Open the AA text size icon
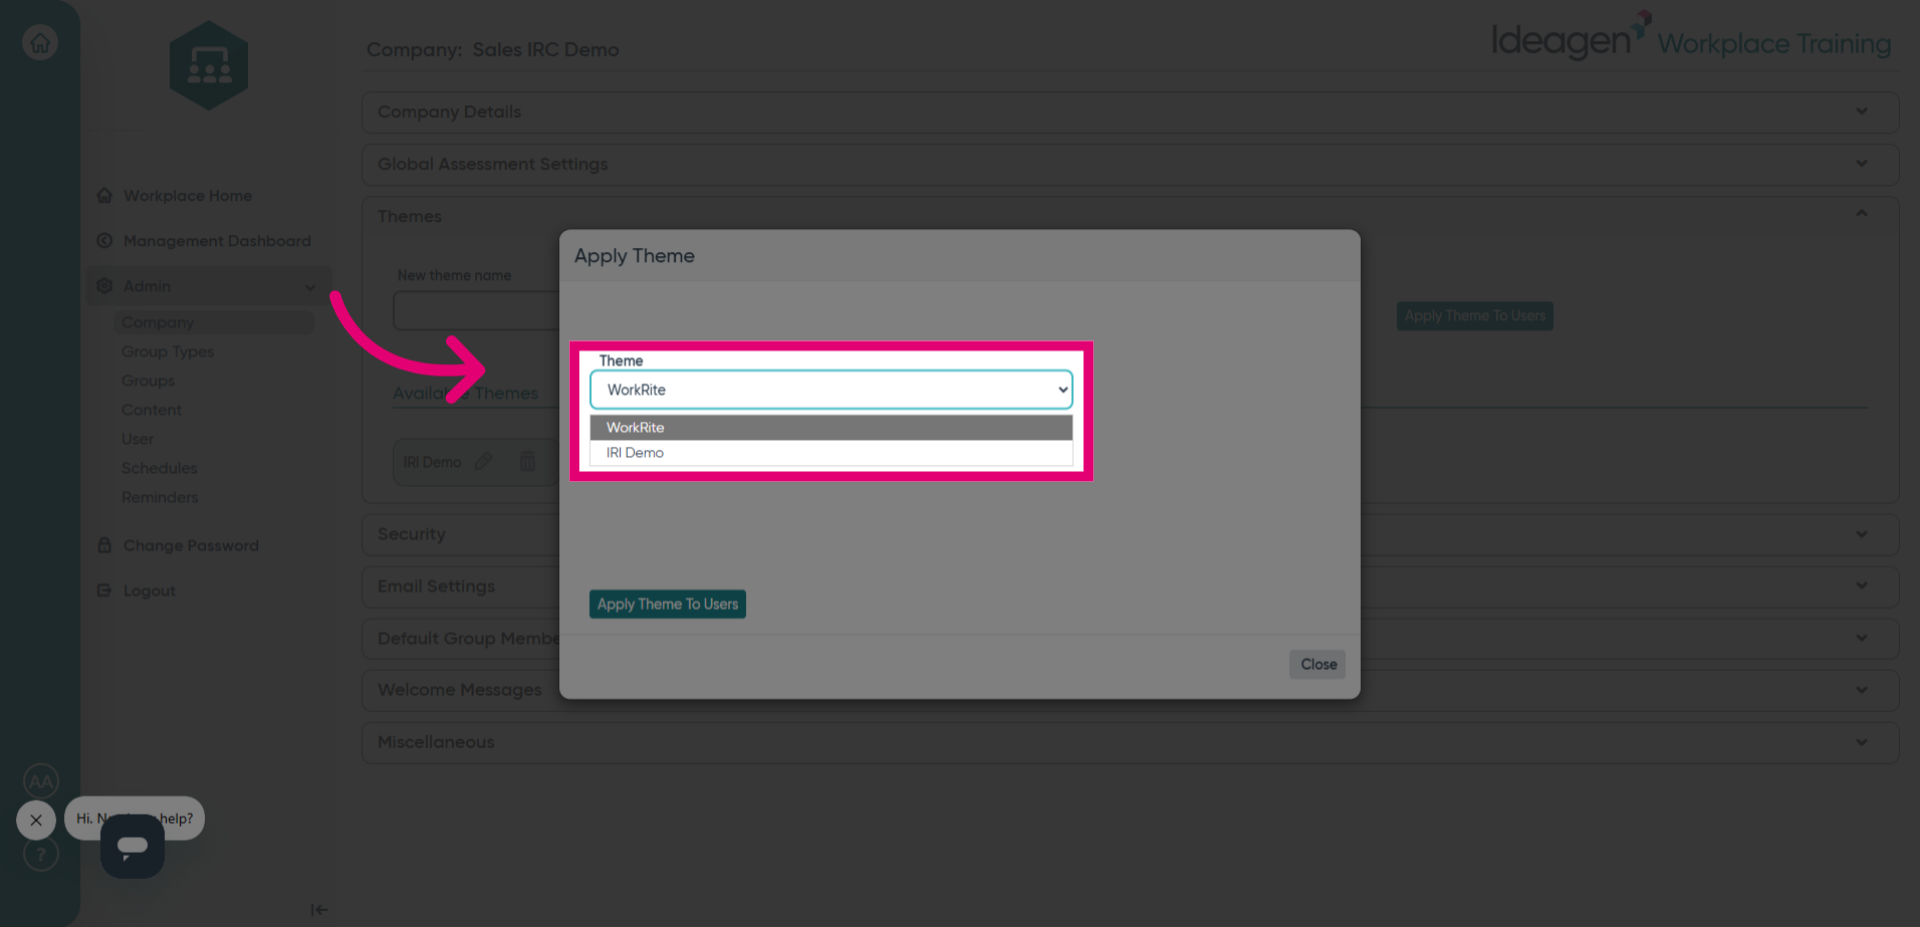 pos(41,781)
